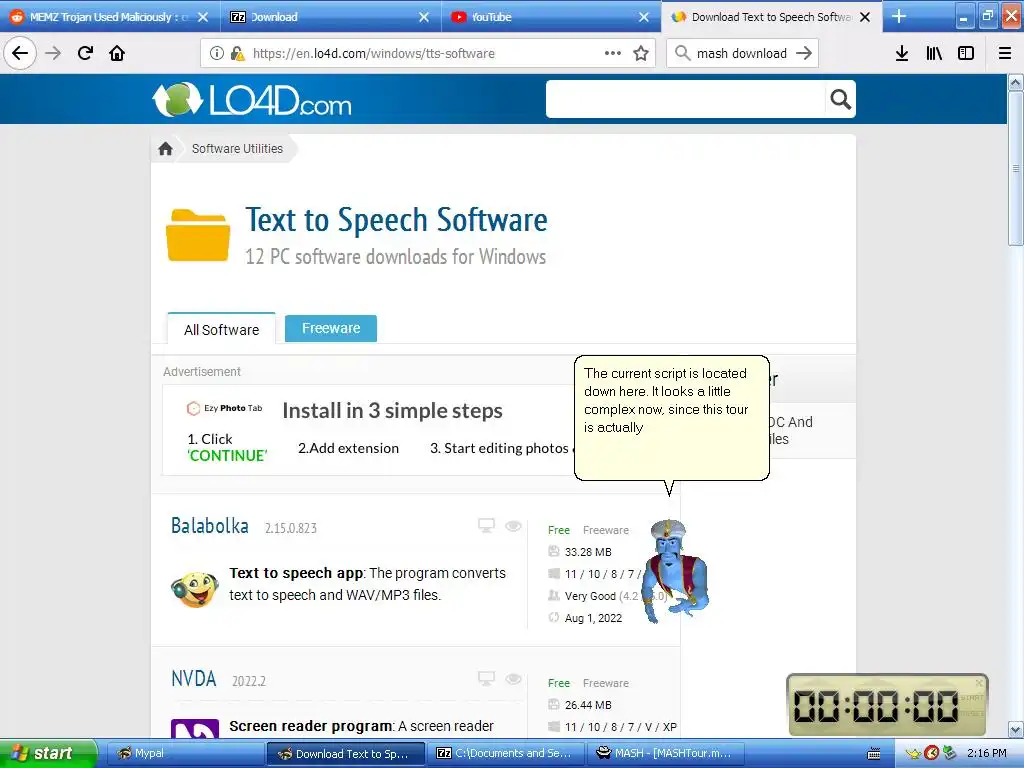The image size is (1024, 768).
Task: Close the MEMZ Trojan tab
Action: pos(203,17)
